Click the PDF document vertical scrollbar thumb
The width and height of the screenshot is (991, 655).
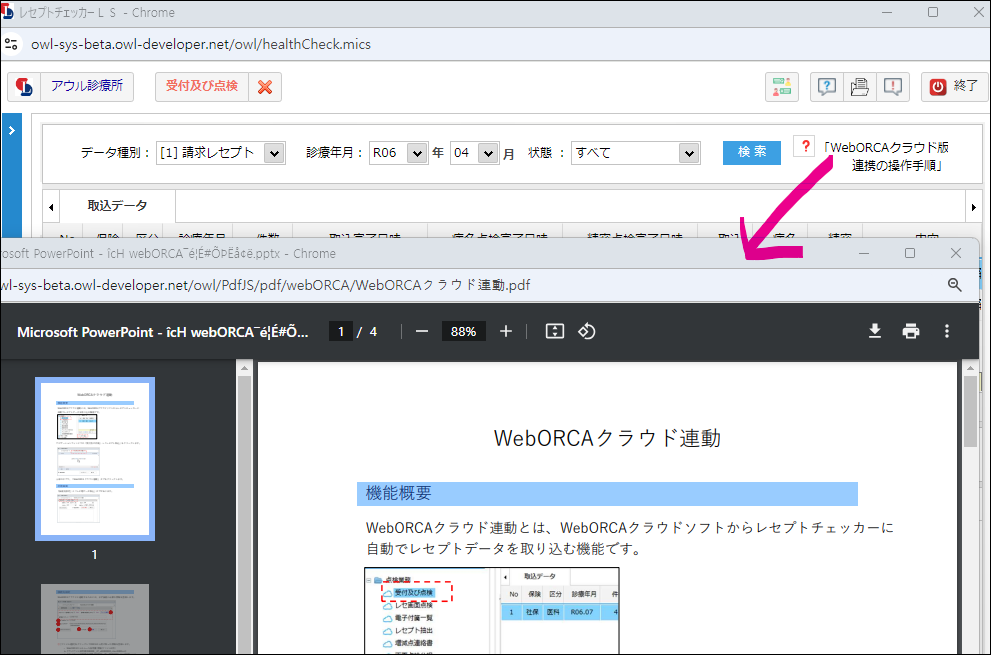970,412
